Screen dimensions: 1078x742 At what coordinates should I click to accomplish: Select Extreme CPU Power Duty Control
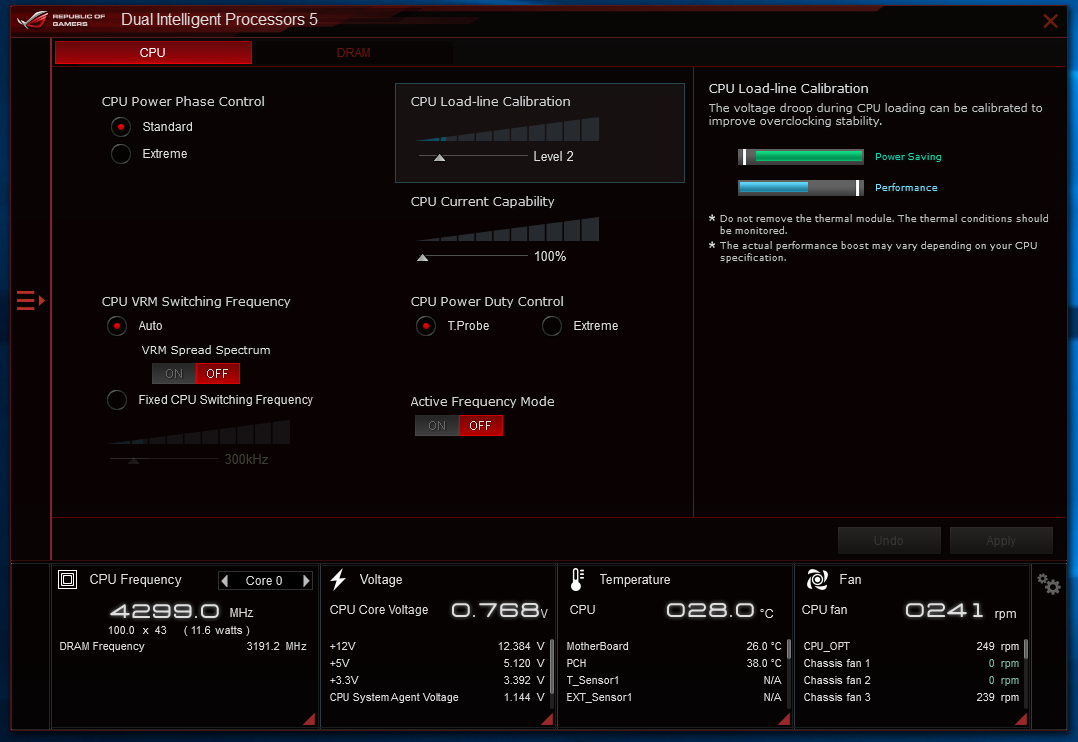pos(551,326)
